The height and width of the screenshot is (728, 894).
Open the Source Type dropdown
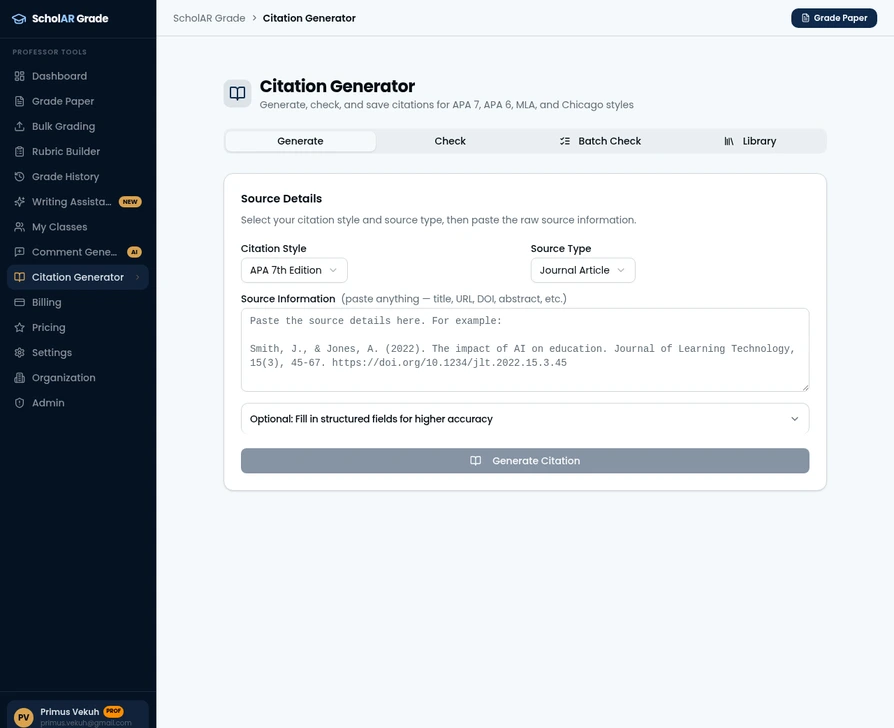(x=583, y=270)
